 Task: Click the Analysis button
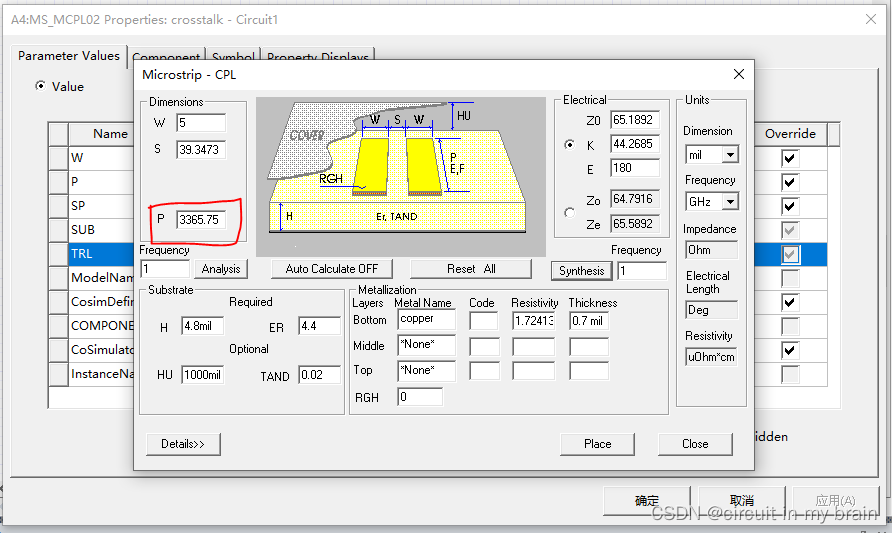[221, 269]
